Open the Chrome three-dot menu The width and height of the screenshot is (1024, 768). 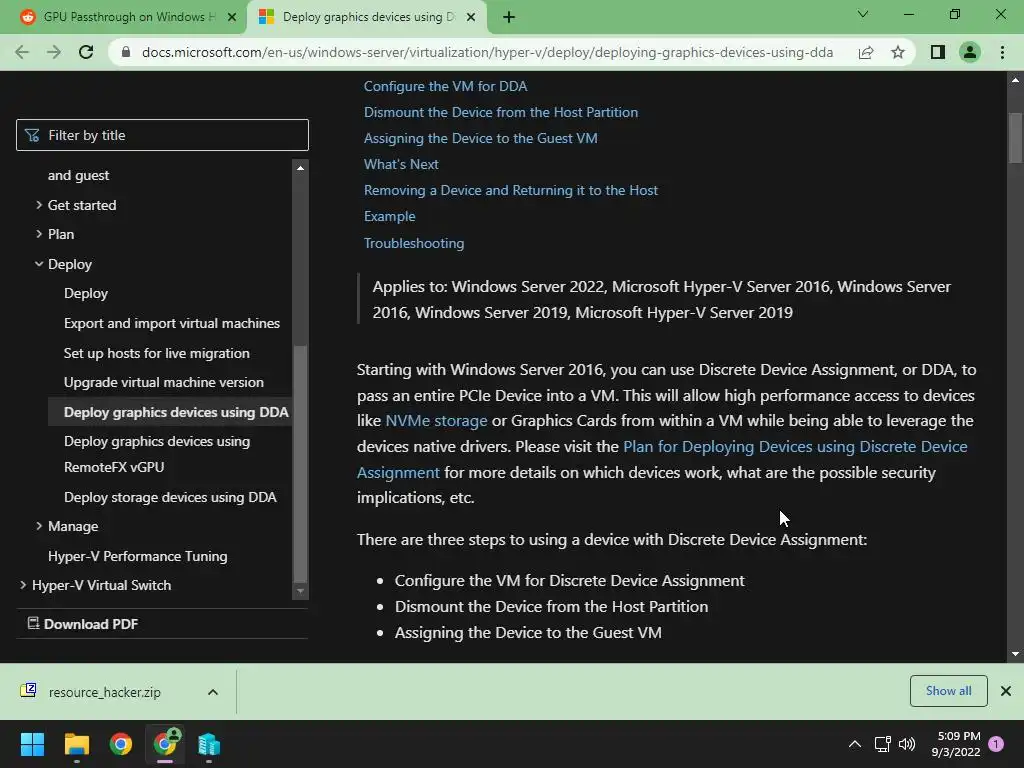pyautogui.click(x=1002, y=52)
